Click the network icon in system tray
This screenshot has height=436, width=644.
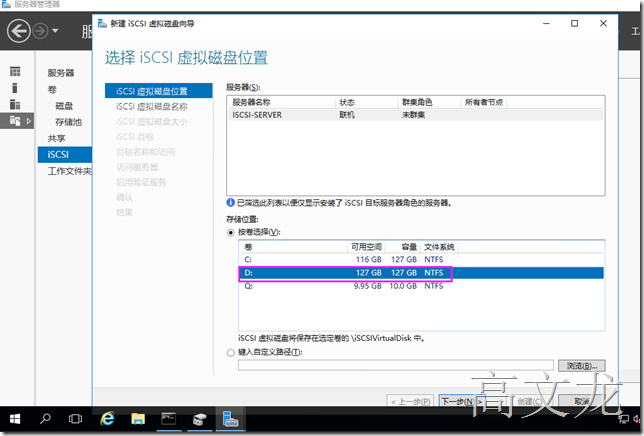623,419
